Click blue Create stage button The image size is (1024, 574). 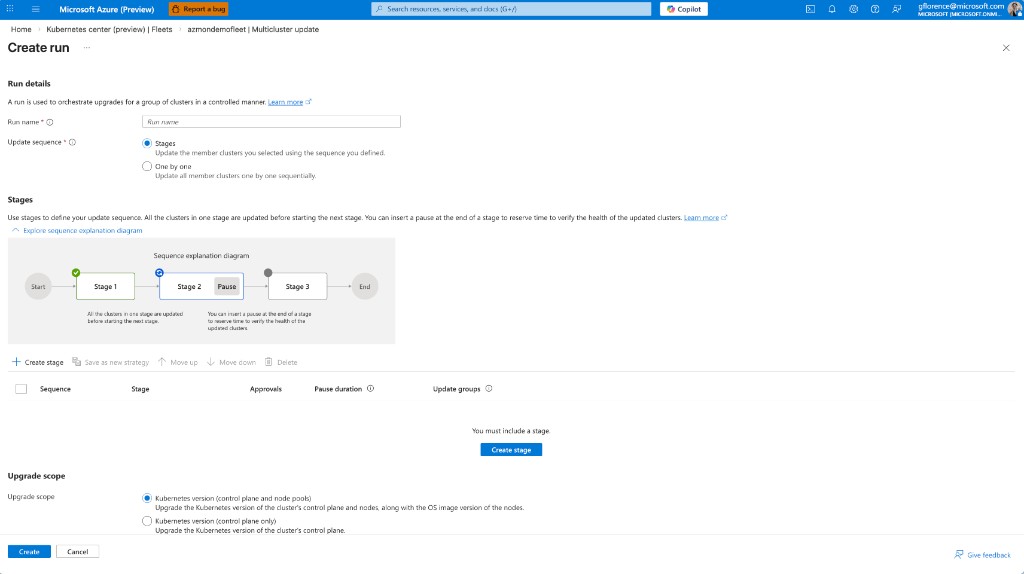[x=511, y=450]
